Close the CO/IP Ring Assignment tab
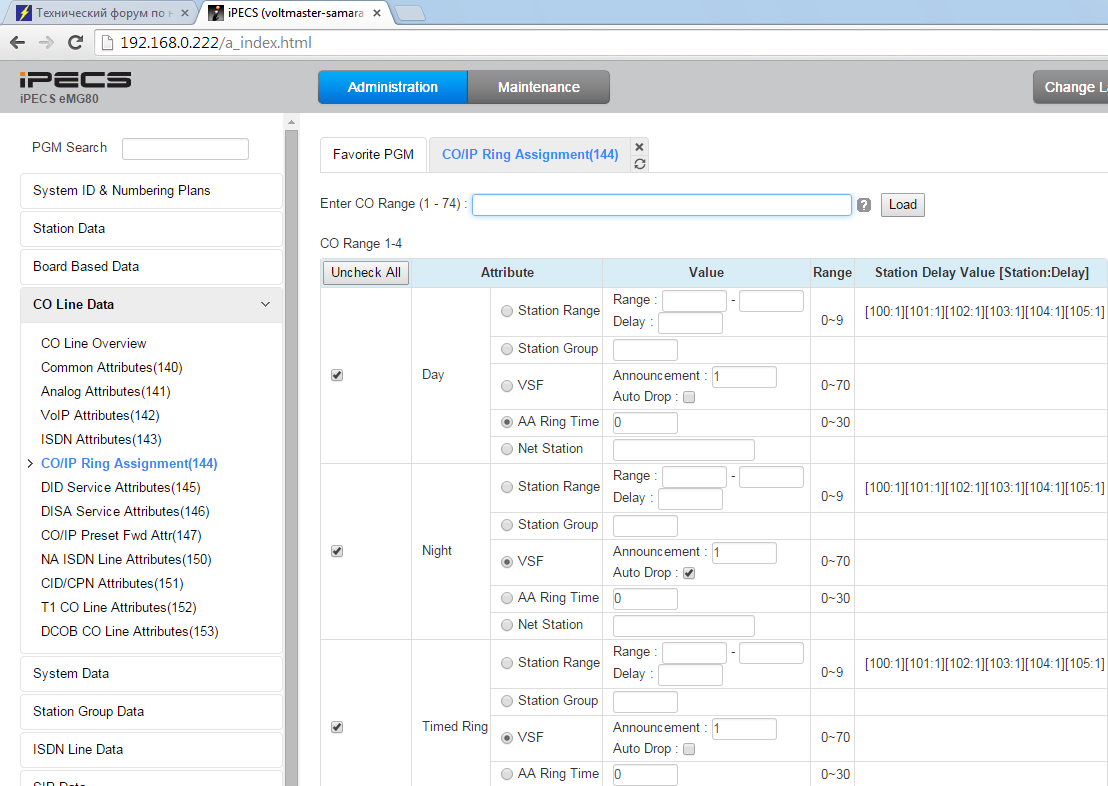This screenshot has height=786, width=1108. coord(640,147)
